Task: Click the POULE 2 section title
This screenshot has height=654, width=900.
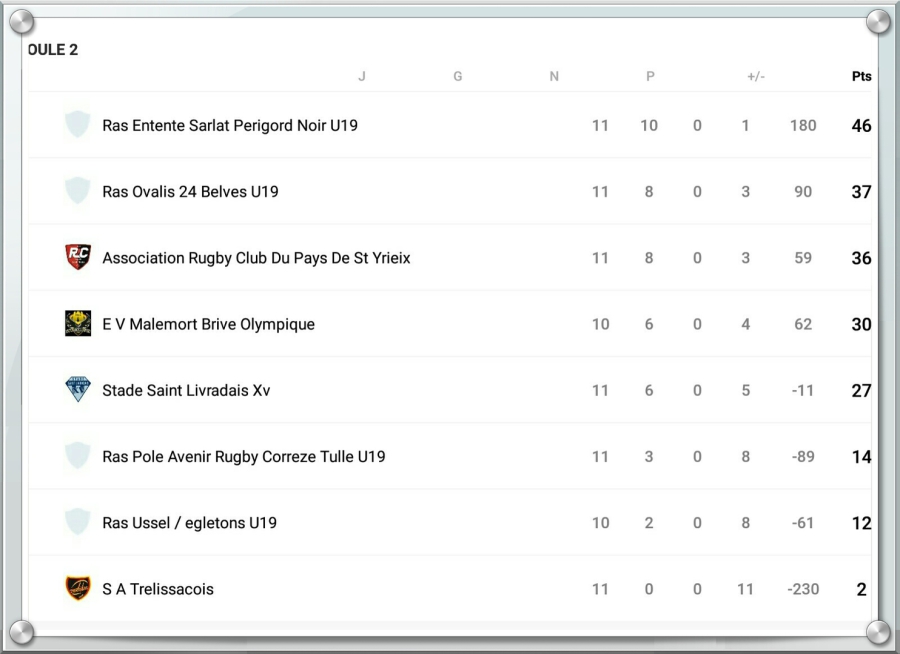Action: pos(53,50)
